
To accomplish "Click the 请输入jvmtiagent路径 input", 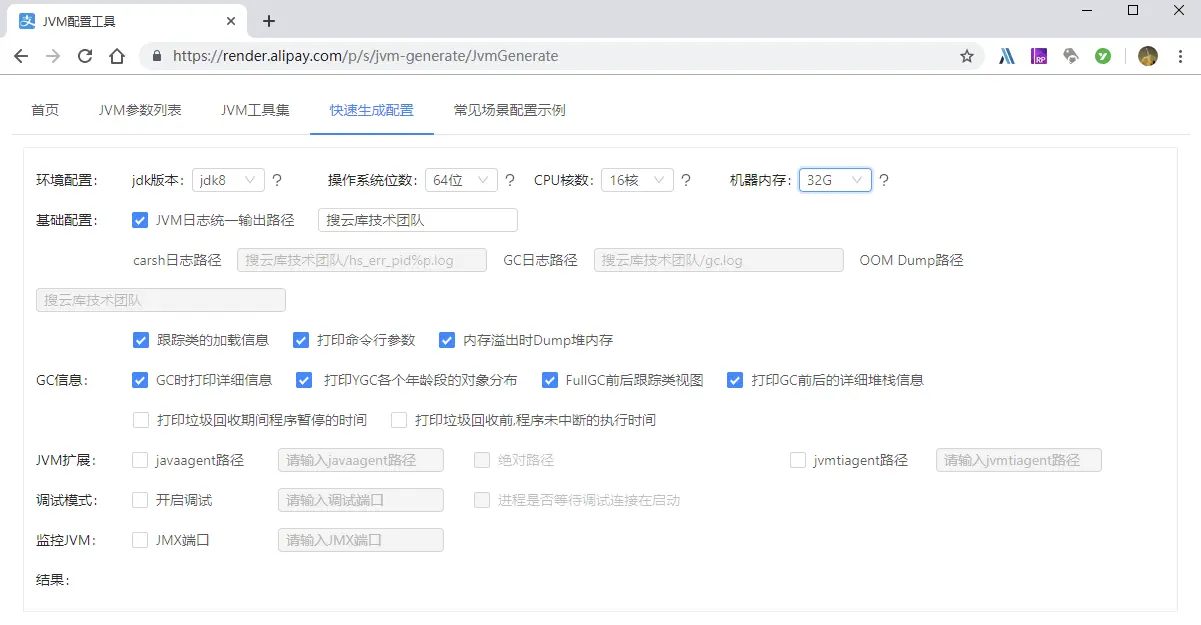I will 1019,460.
